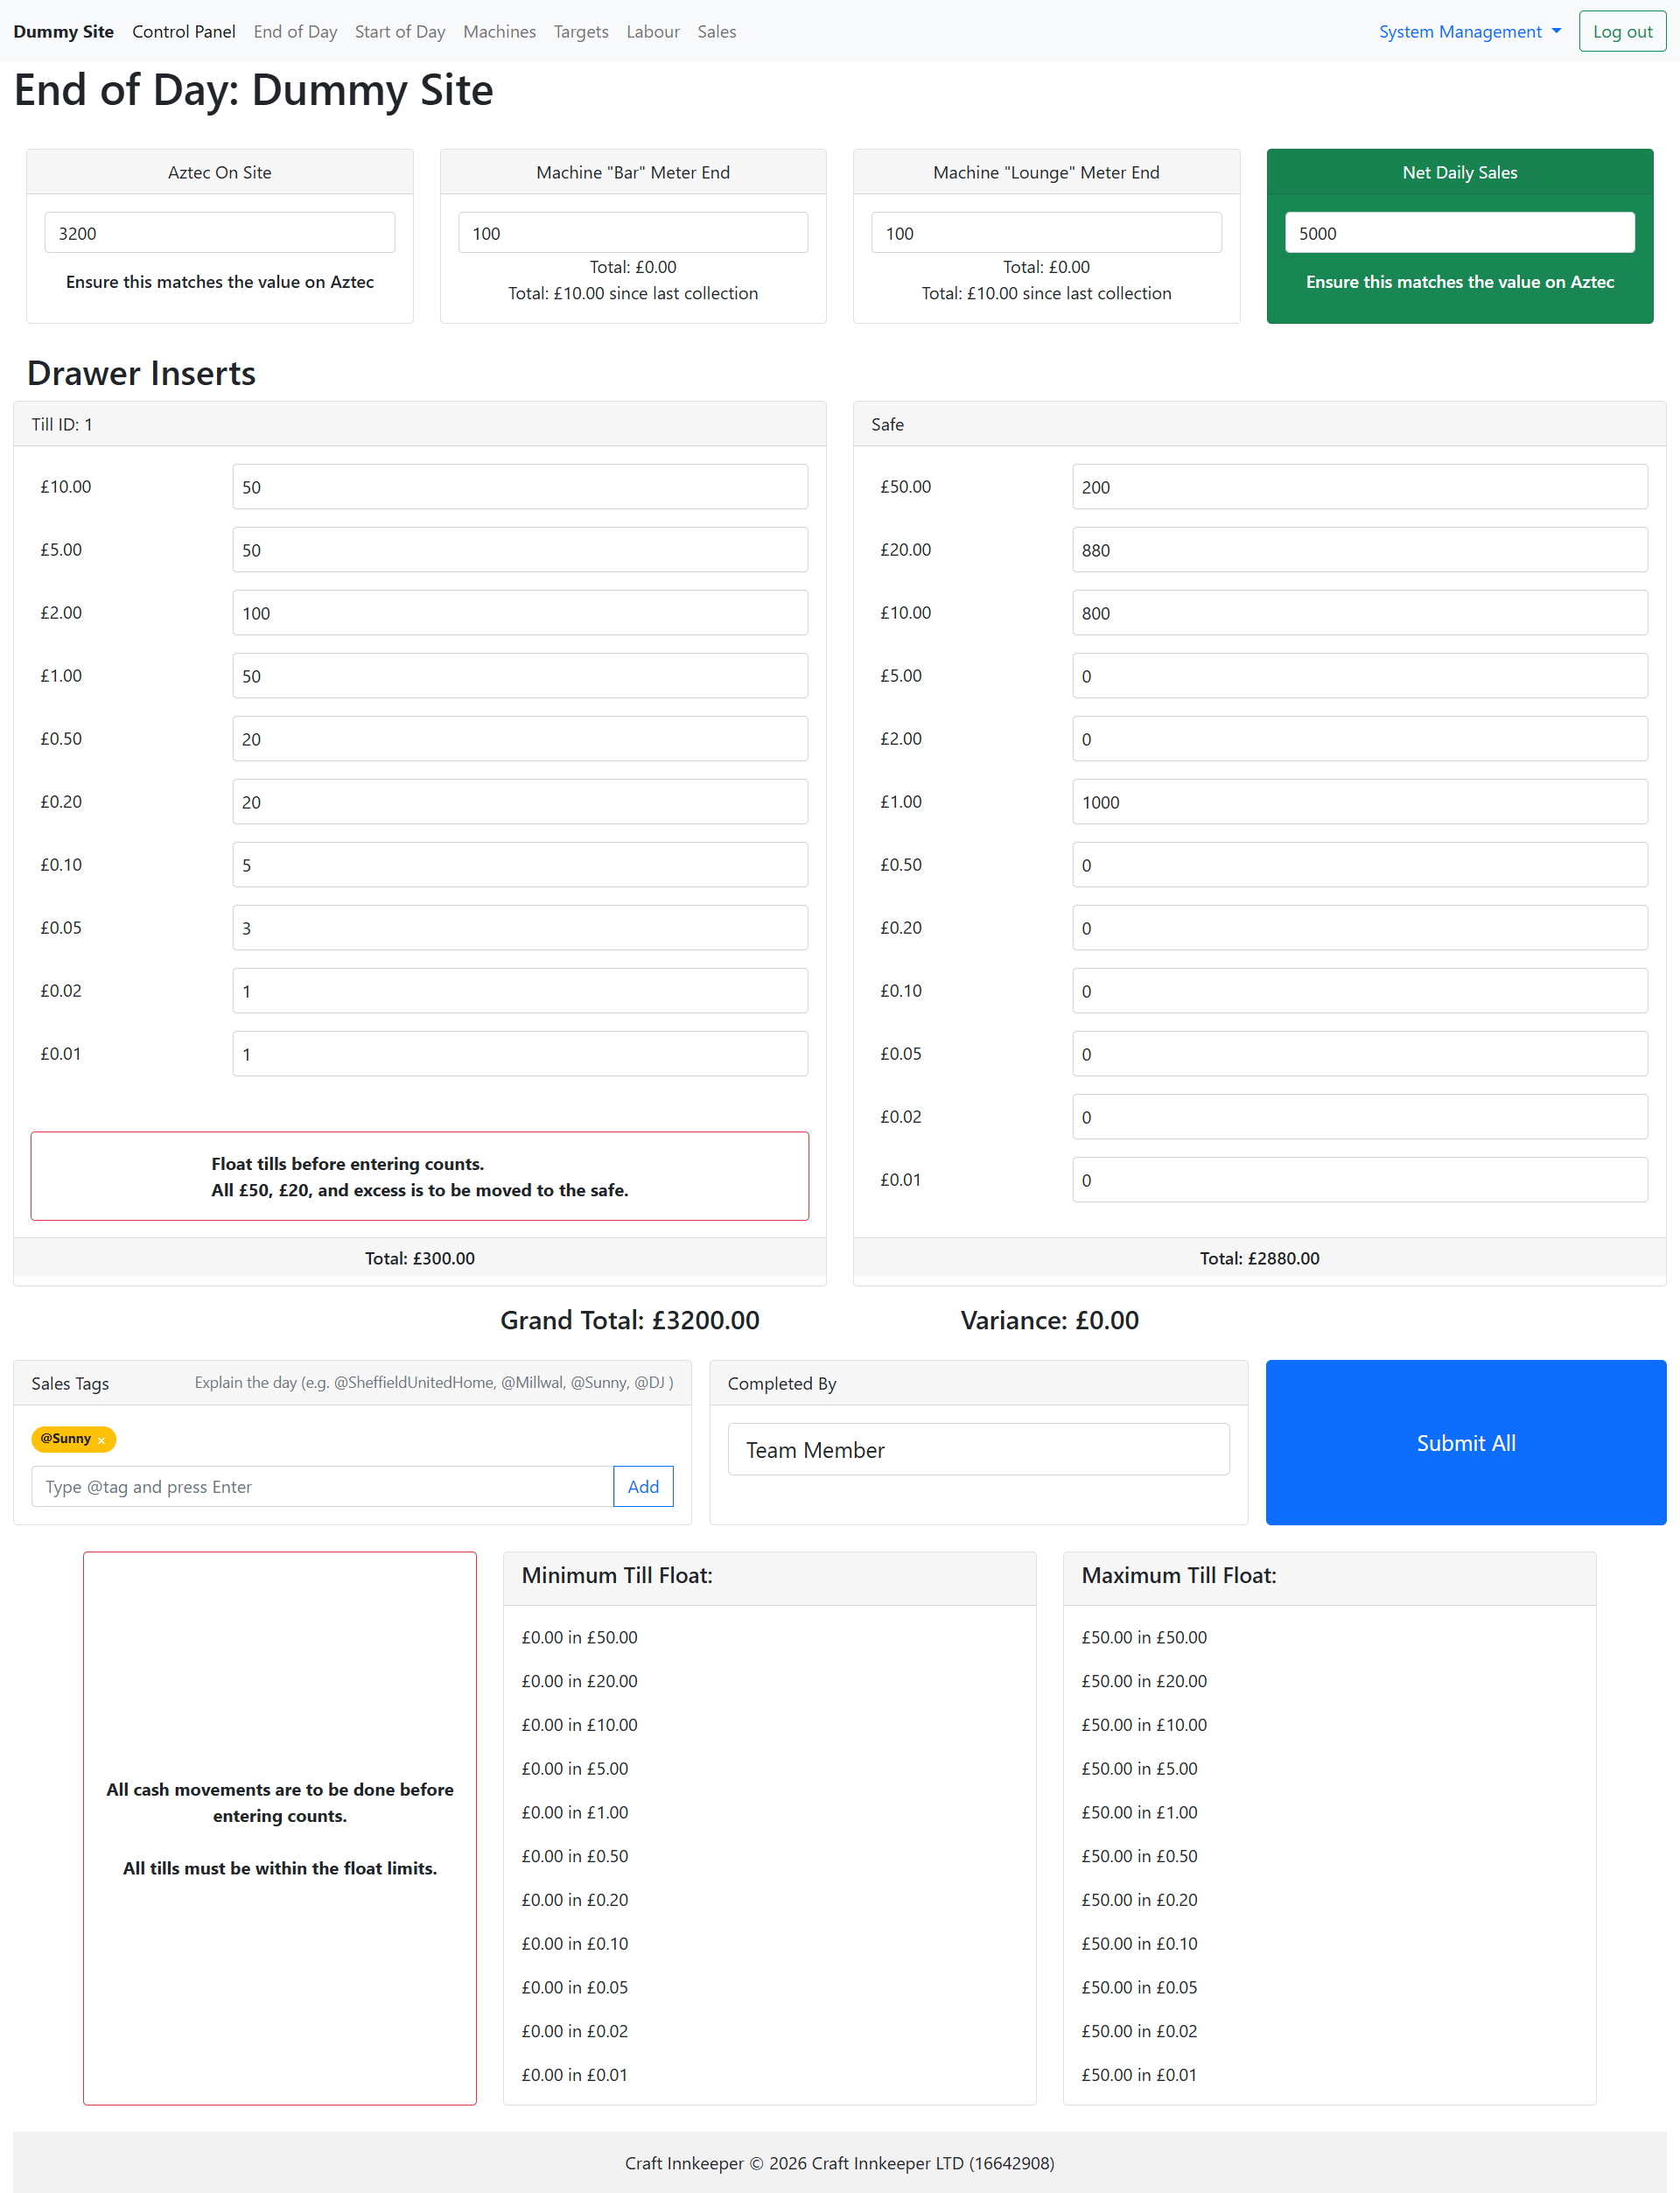Edit the Machine Lounge Meter End value

click(1045, 232)
